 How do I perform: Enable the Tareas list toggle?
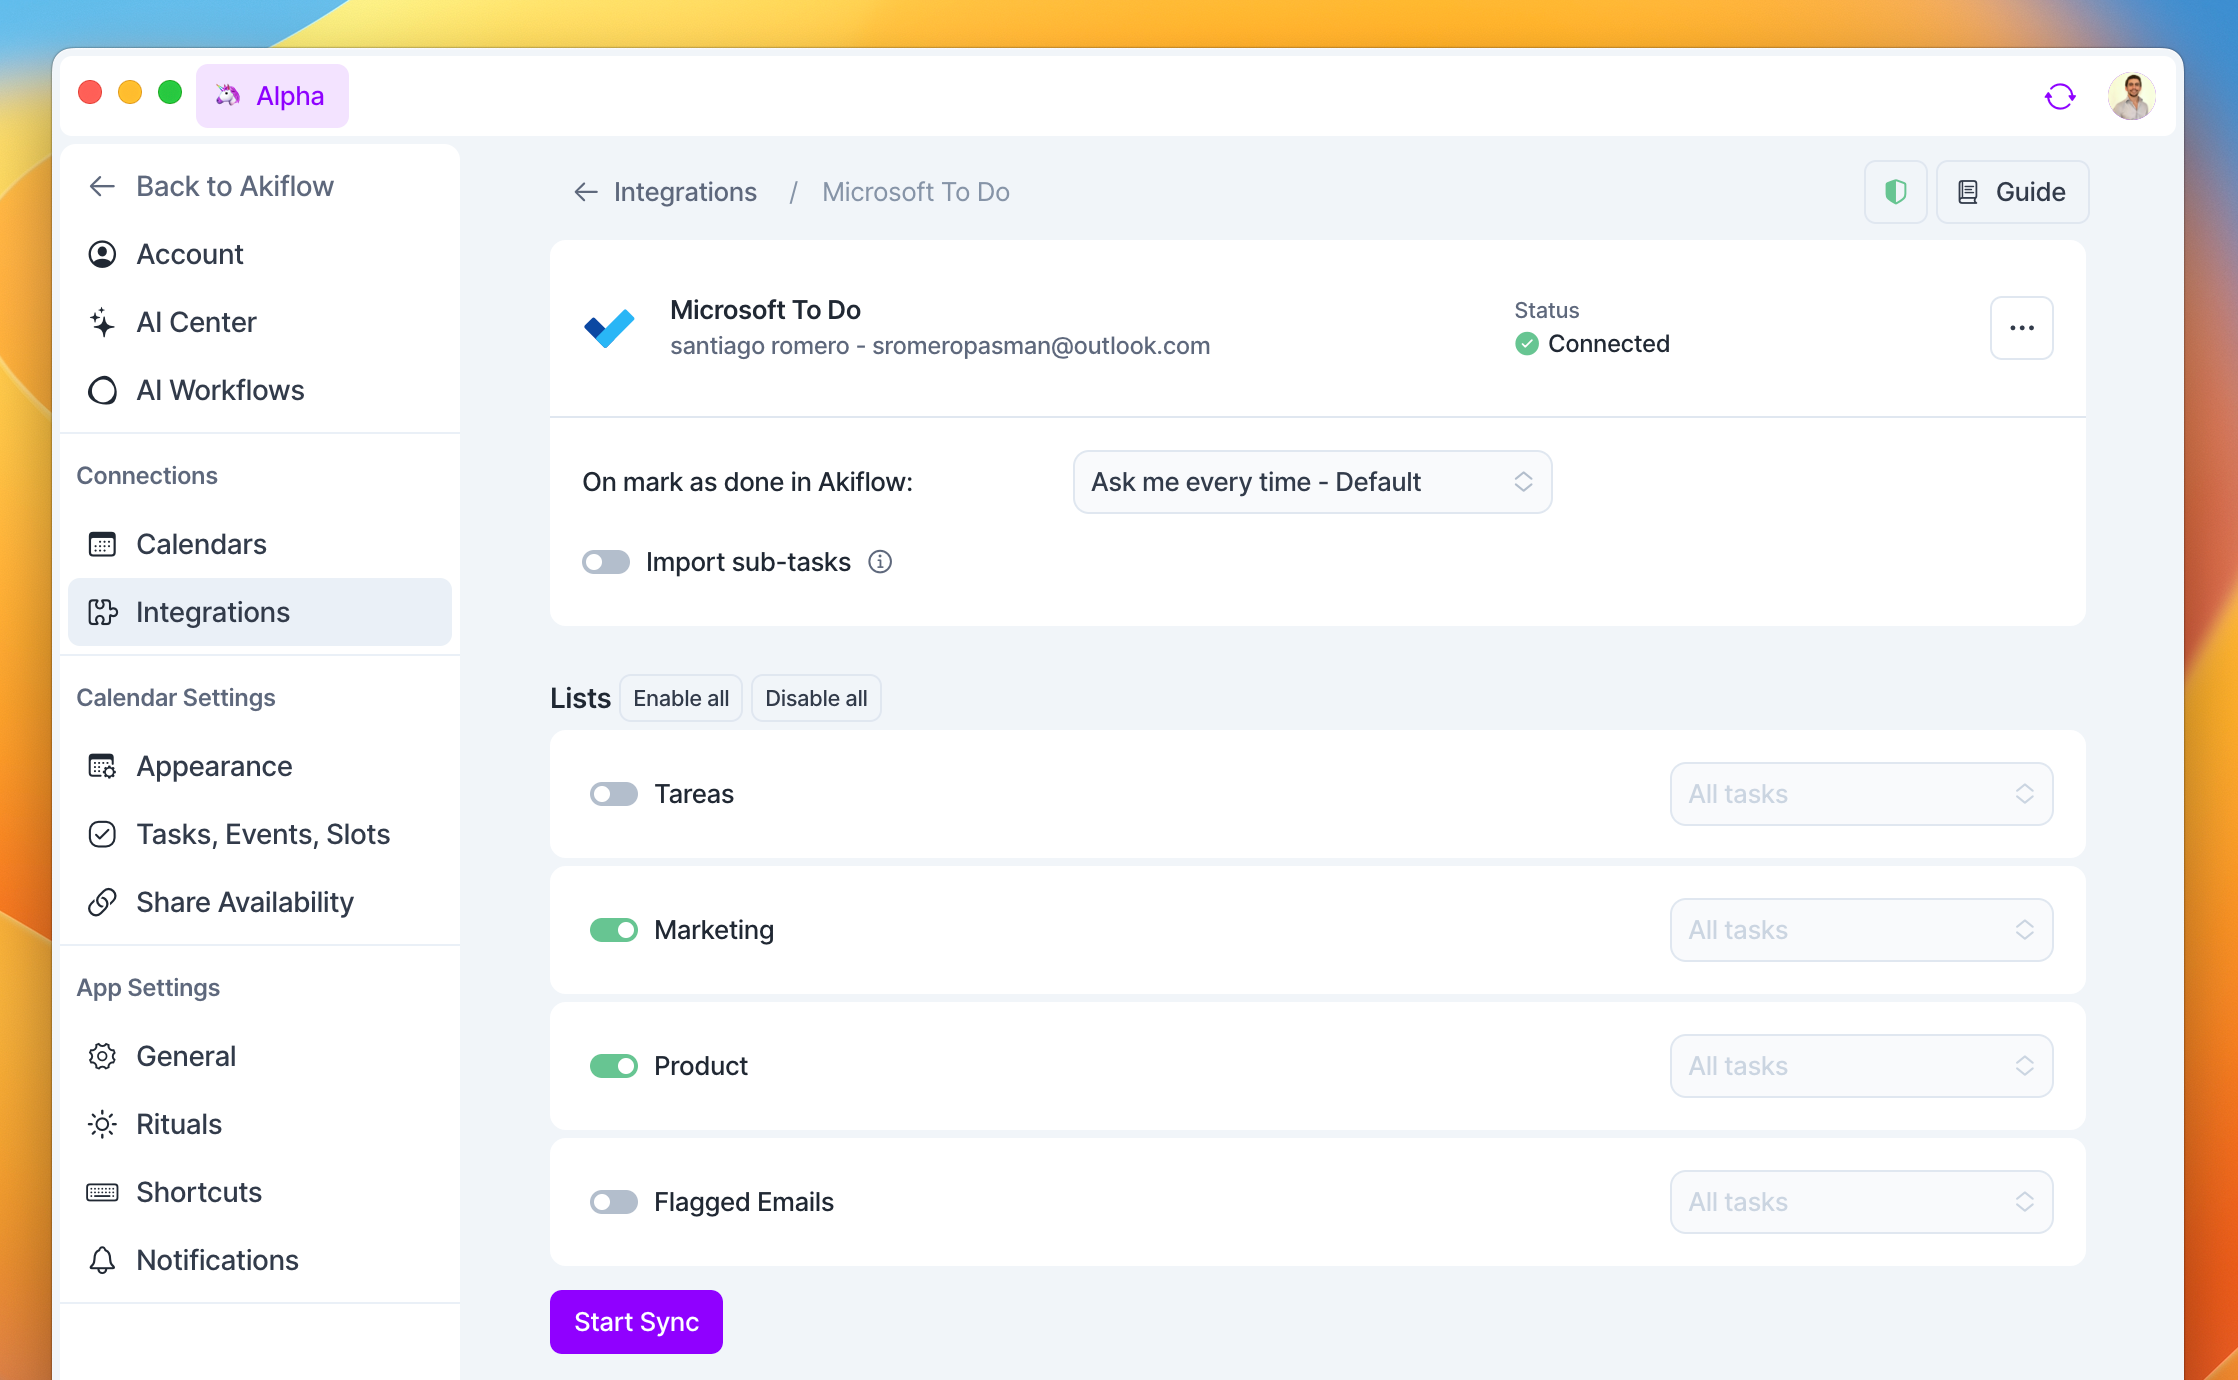614,794
